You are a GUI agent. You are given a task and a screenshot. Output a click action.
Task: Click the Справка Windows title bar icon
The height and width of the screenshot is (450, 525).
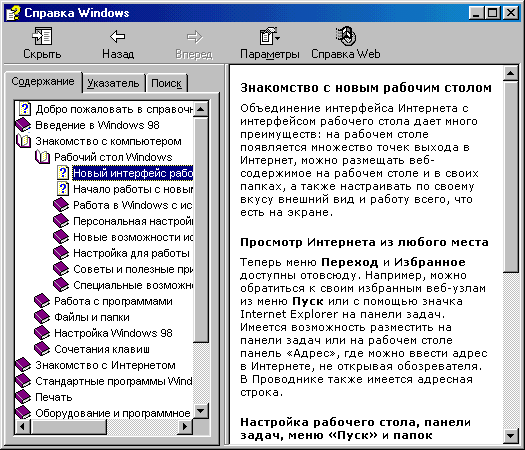[x=13, y=13]
